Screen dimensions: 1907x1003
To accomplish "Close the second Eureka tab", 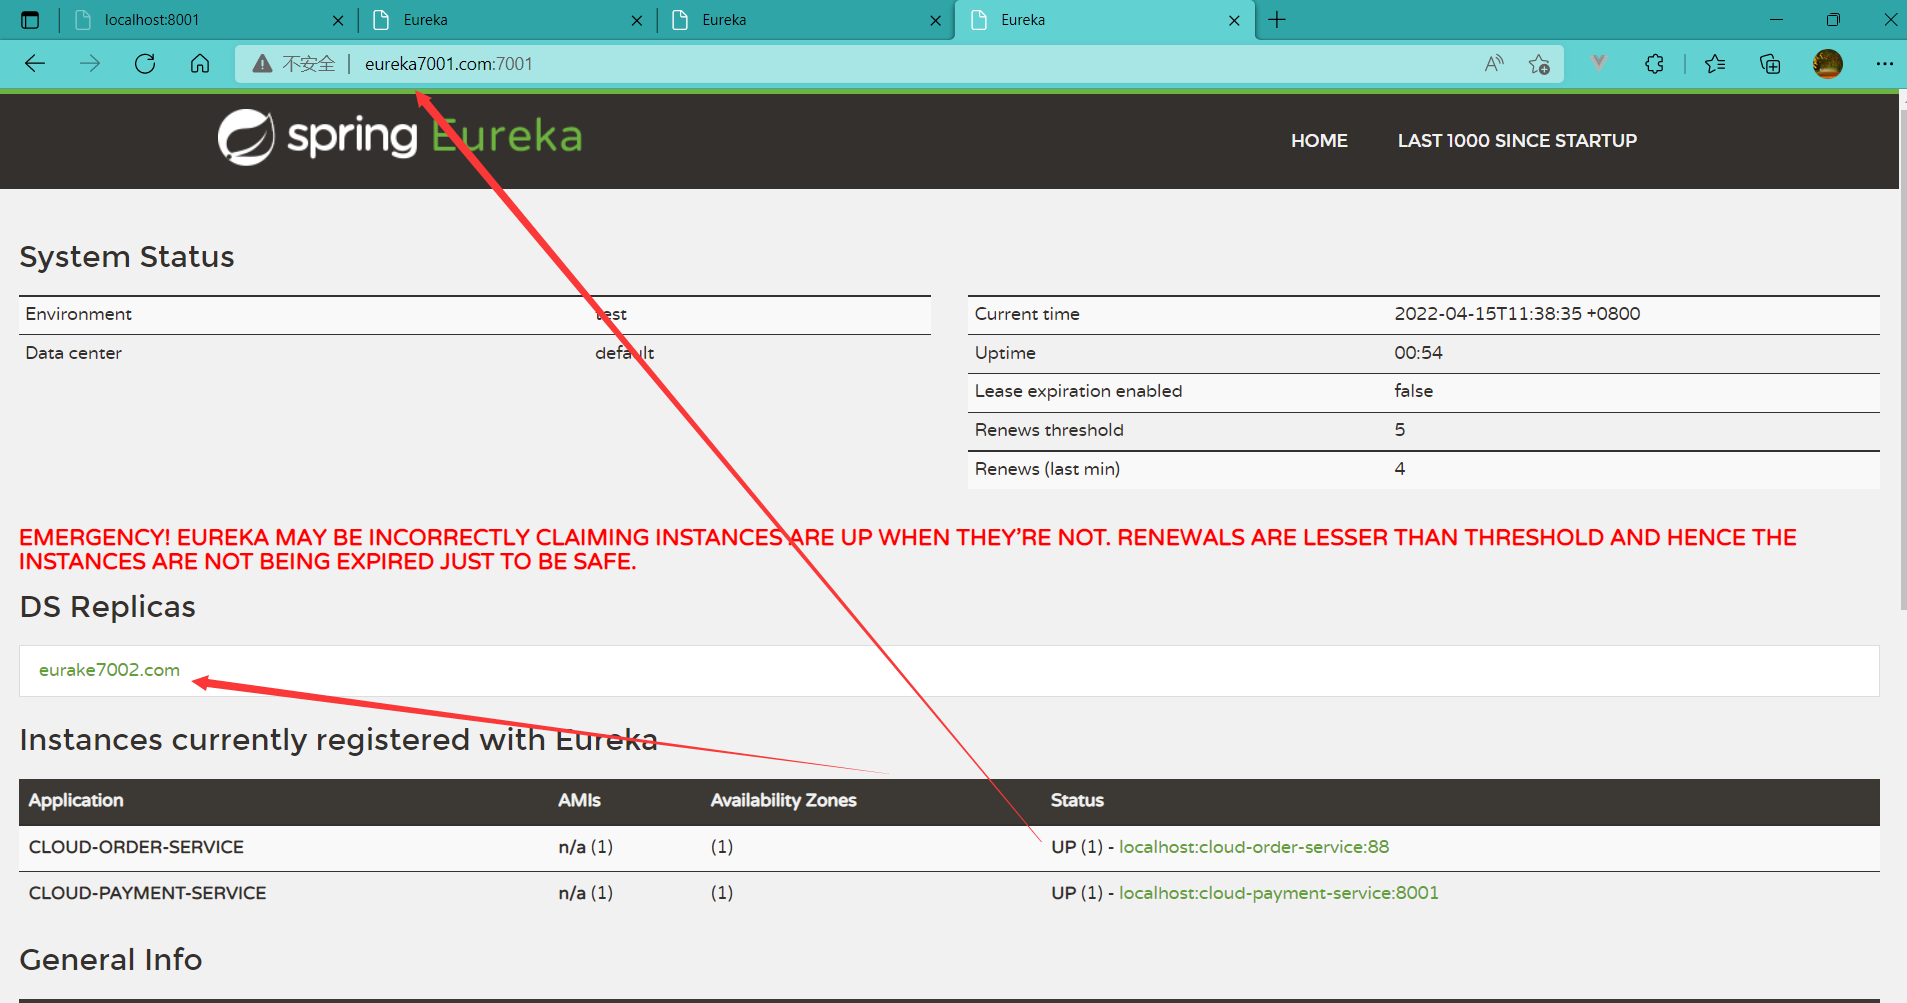I will [x=637, y=20].
